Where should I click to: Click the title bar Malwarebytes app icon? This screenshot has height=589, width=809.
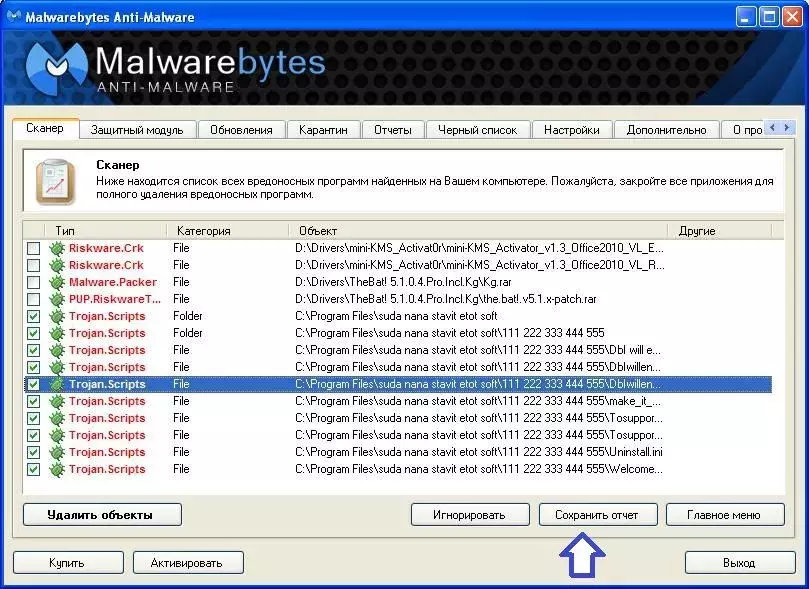pos(14,17)
